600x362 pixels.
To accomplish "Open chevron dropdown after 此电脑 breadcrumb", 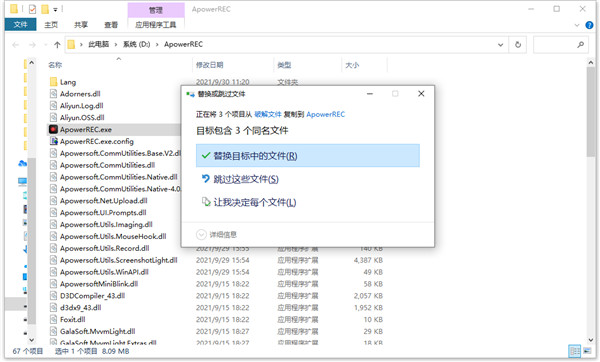I will [116, 44].
